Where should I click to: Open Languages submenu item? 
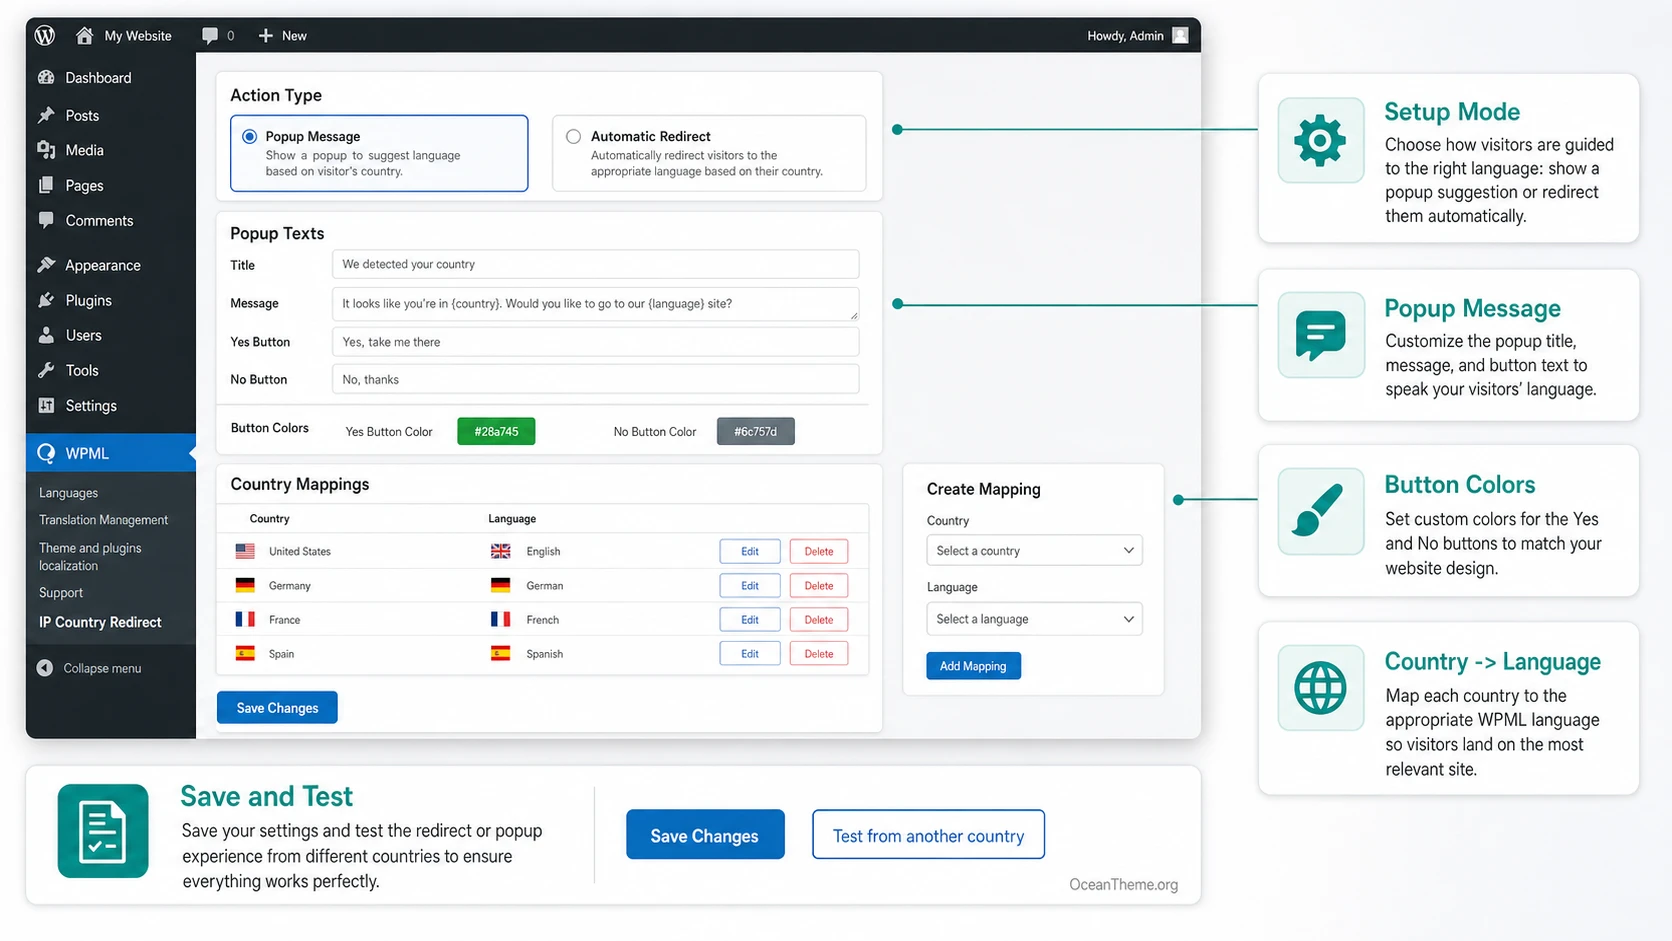[x=68, y=493]
